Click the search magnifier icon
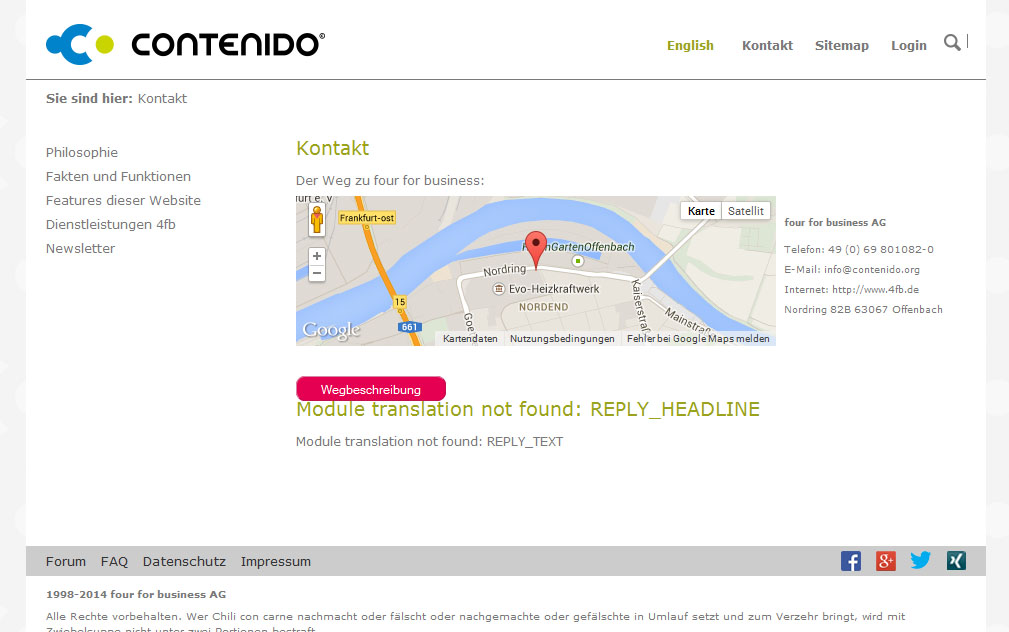The width and height of the screenshot is (1009, 632). coord(952,42)
